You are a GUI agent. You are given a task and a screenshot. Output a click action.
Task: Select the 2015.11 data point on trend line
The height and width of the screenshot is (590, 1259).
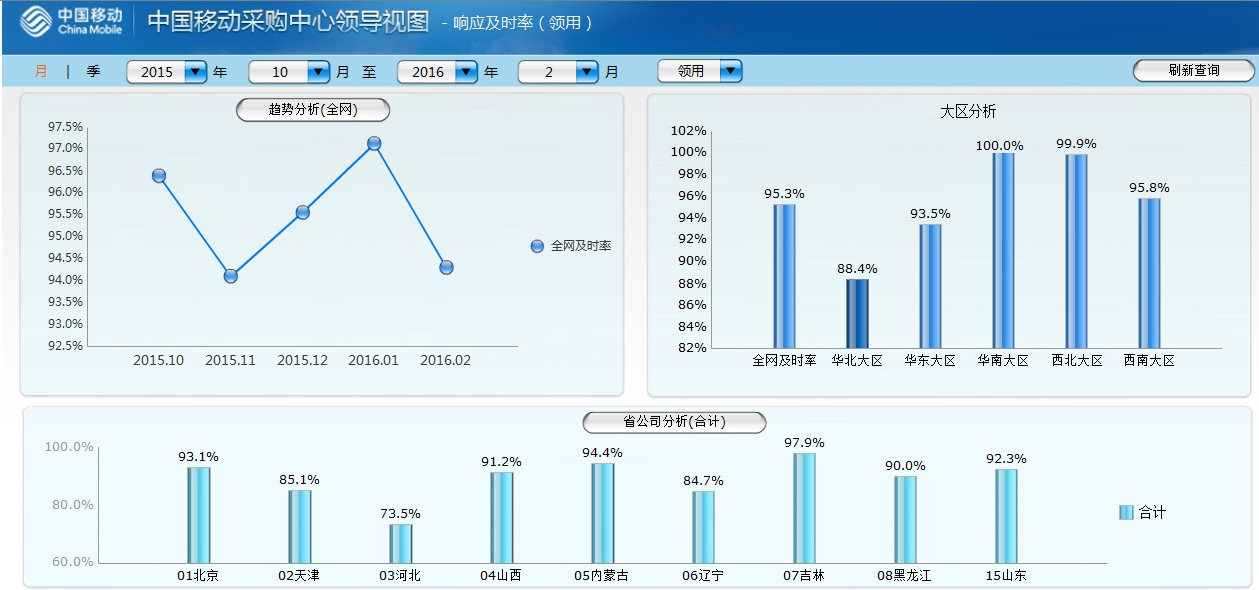[231, 276]
